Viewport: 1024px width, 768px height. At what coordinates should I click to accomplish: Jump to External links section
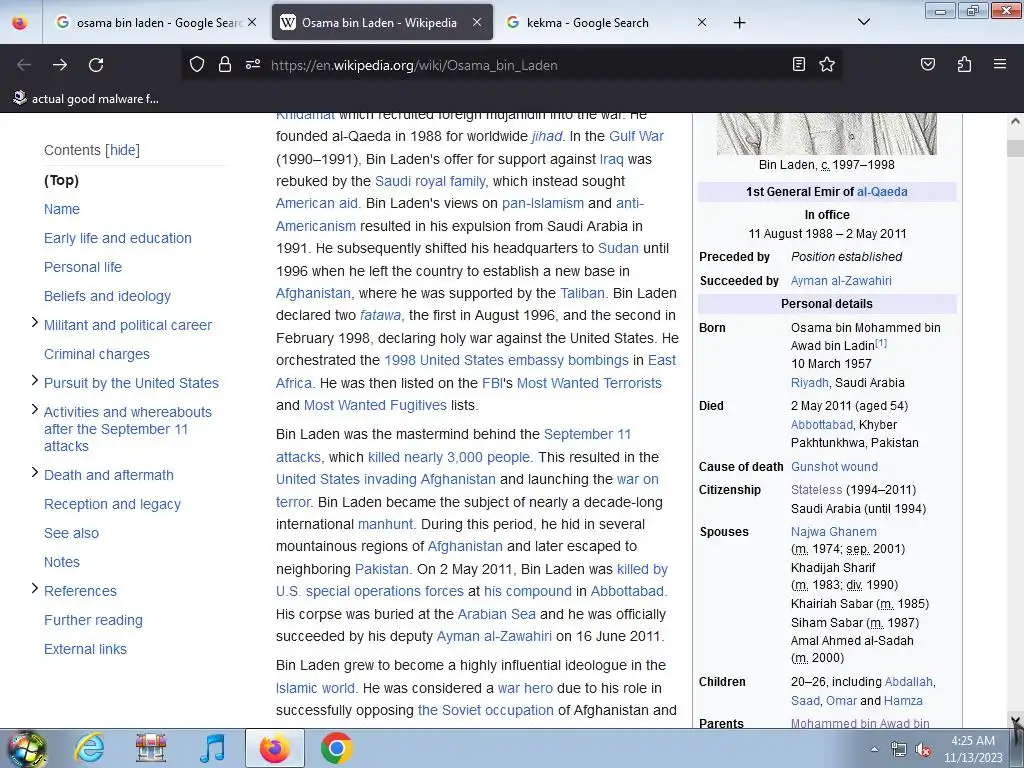click(x=85, y=649)
